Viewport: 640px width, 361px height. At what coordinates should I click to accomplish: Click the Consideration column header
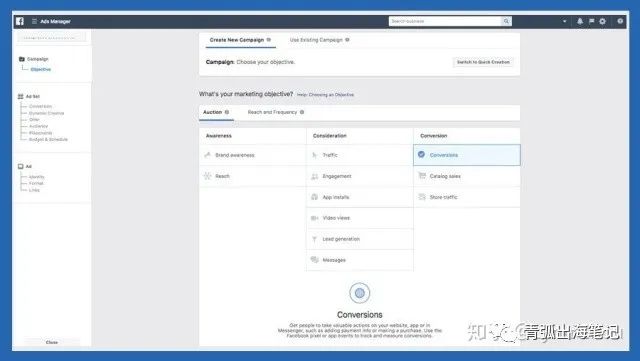[x=330, y=136]
